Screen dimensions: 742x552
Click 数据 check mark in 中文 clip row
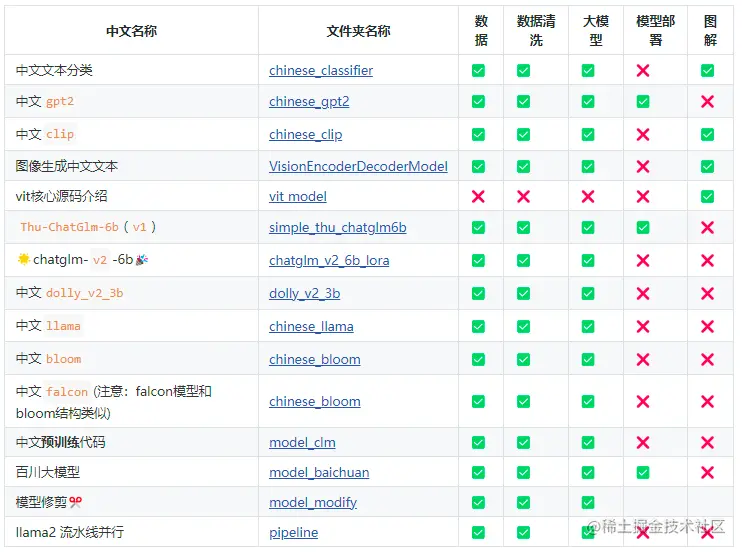coord(478,135)
